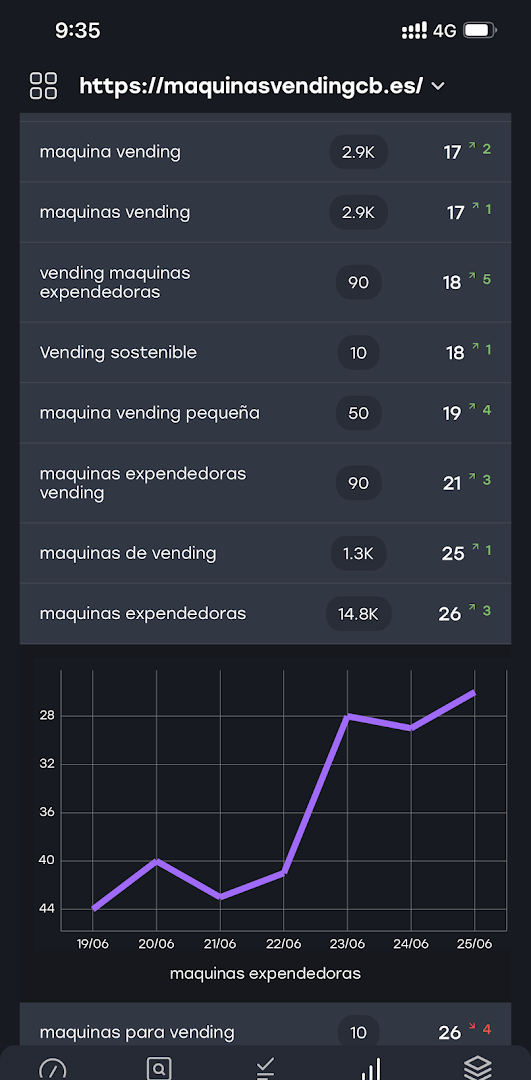Tap the battery indicator in status bar
This screenshot has height=1080, width=531.
coord(480,31)
